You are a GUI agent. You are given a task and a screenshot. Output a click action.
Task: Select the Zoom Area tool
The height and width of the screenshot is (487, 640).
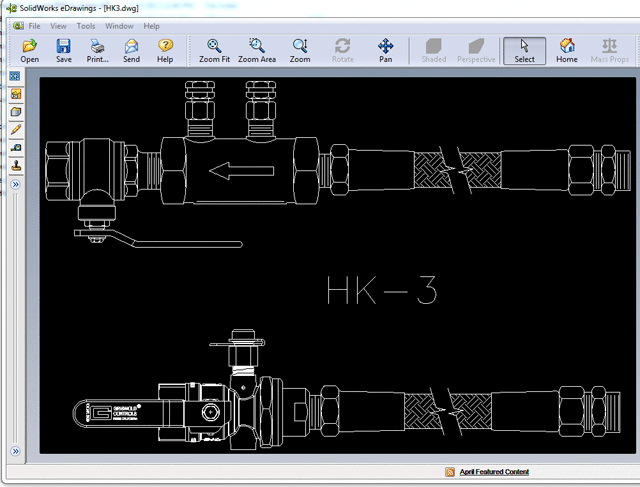click(257, 51)
